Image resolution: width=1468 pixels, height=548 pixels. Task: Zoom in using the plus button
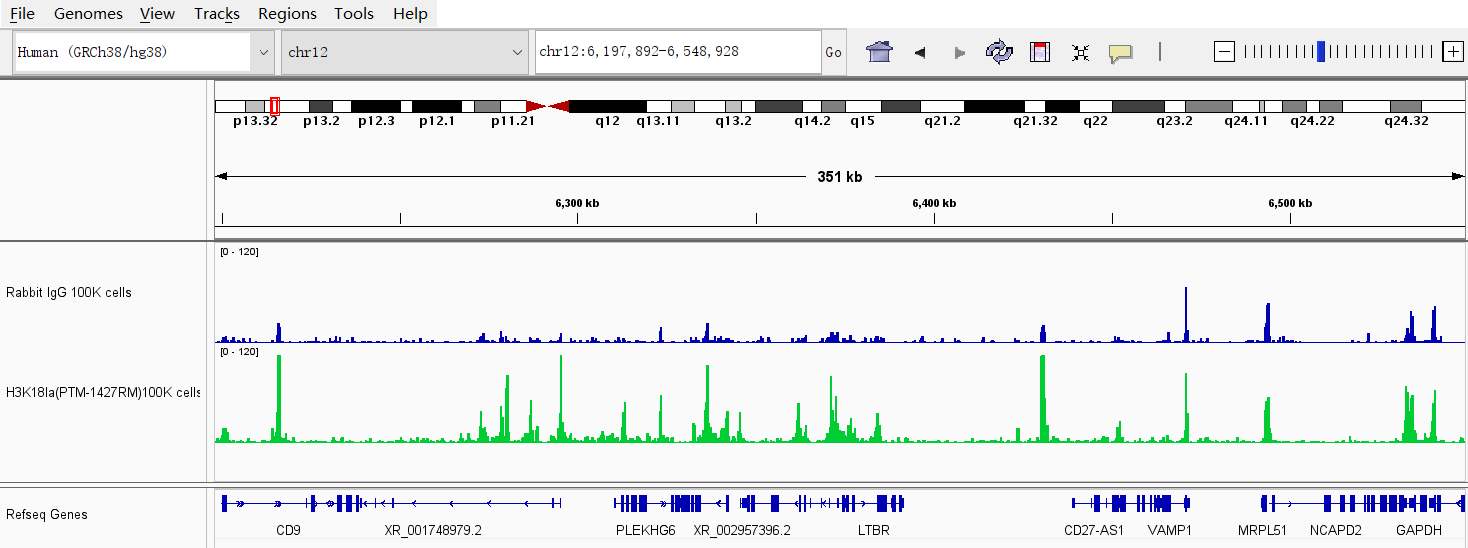pos(1453,52)
